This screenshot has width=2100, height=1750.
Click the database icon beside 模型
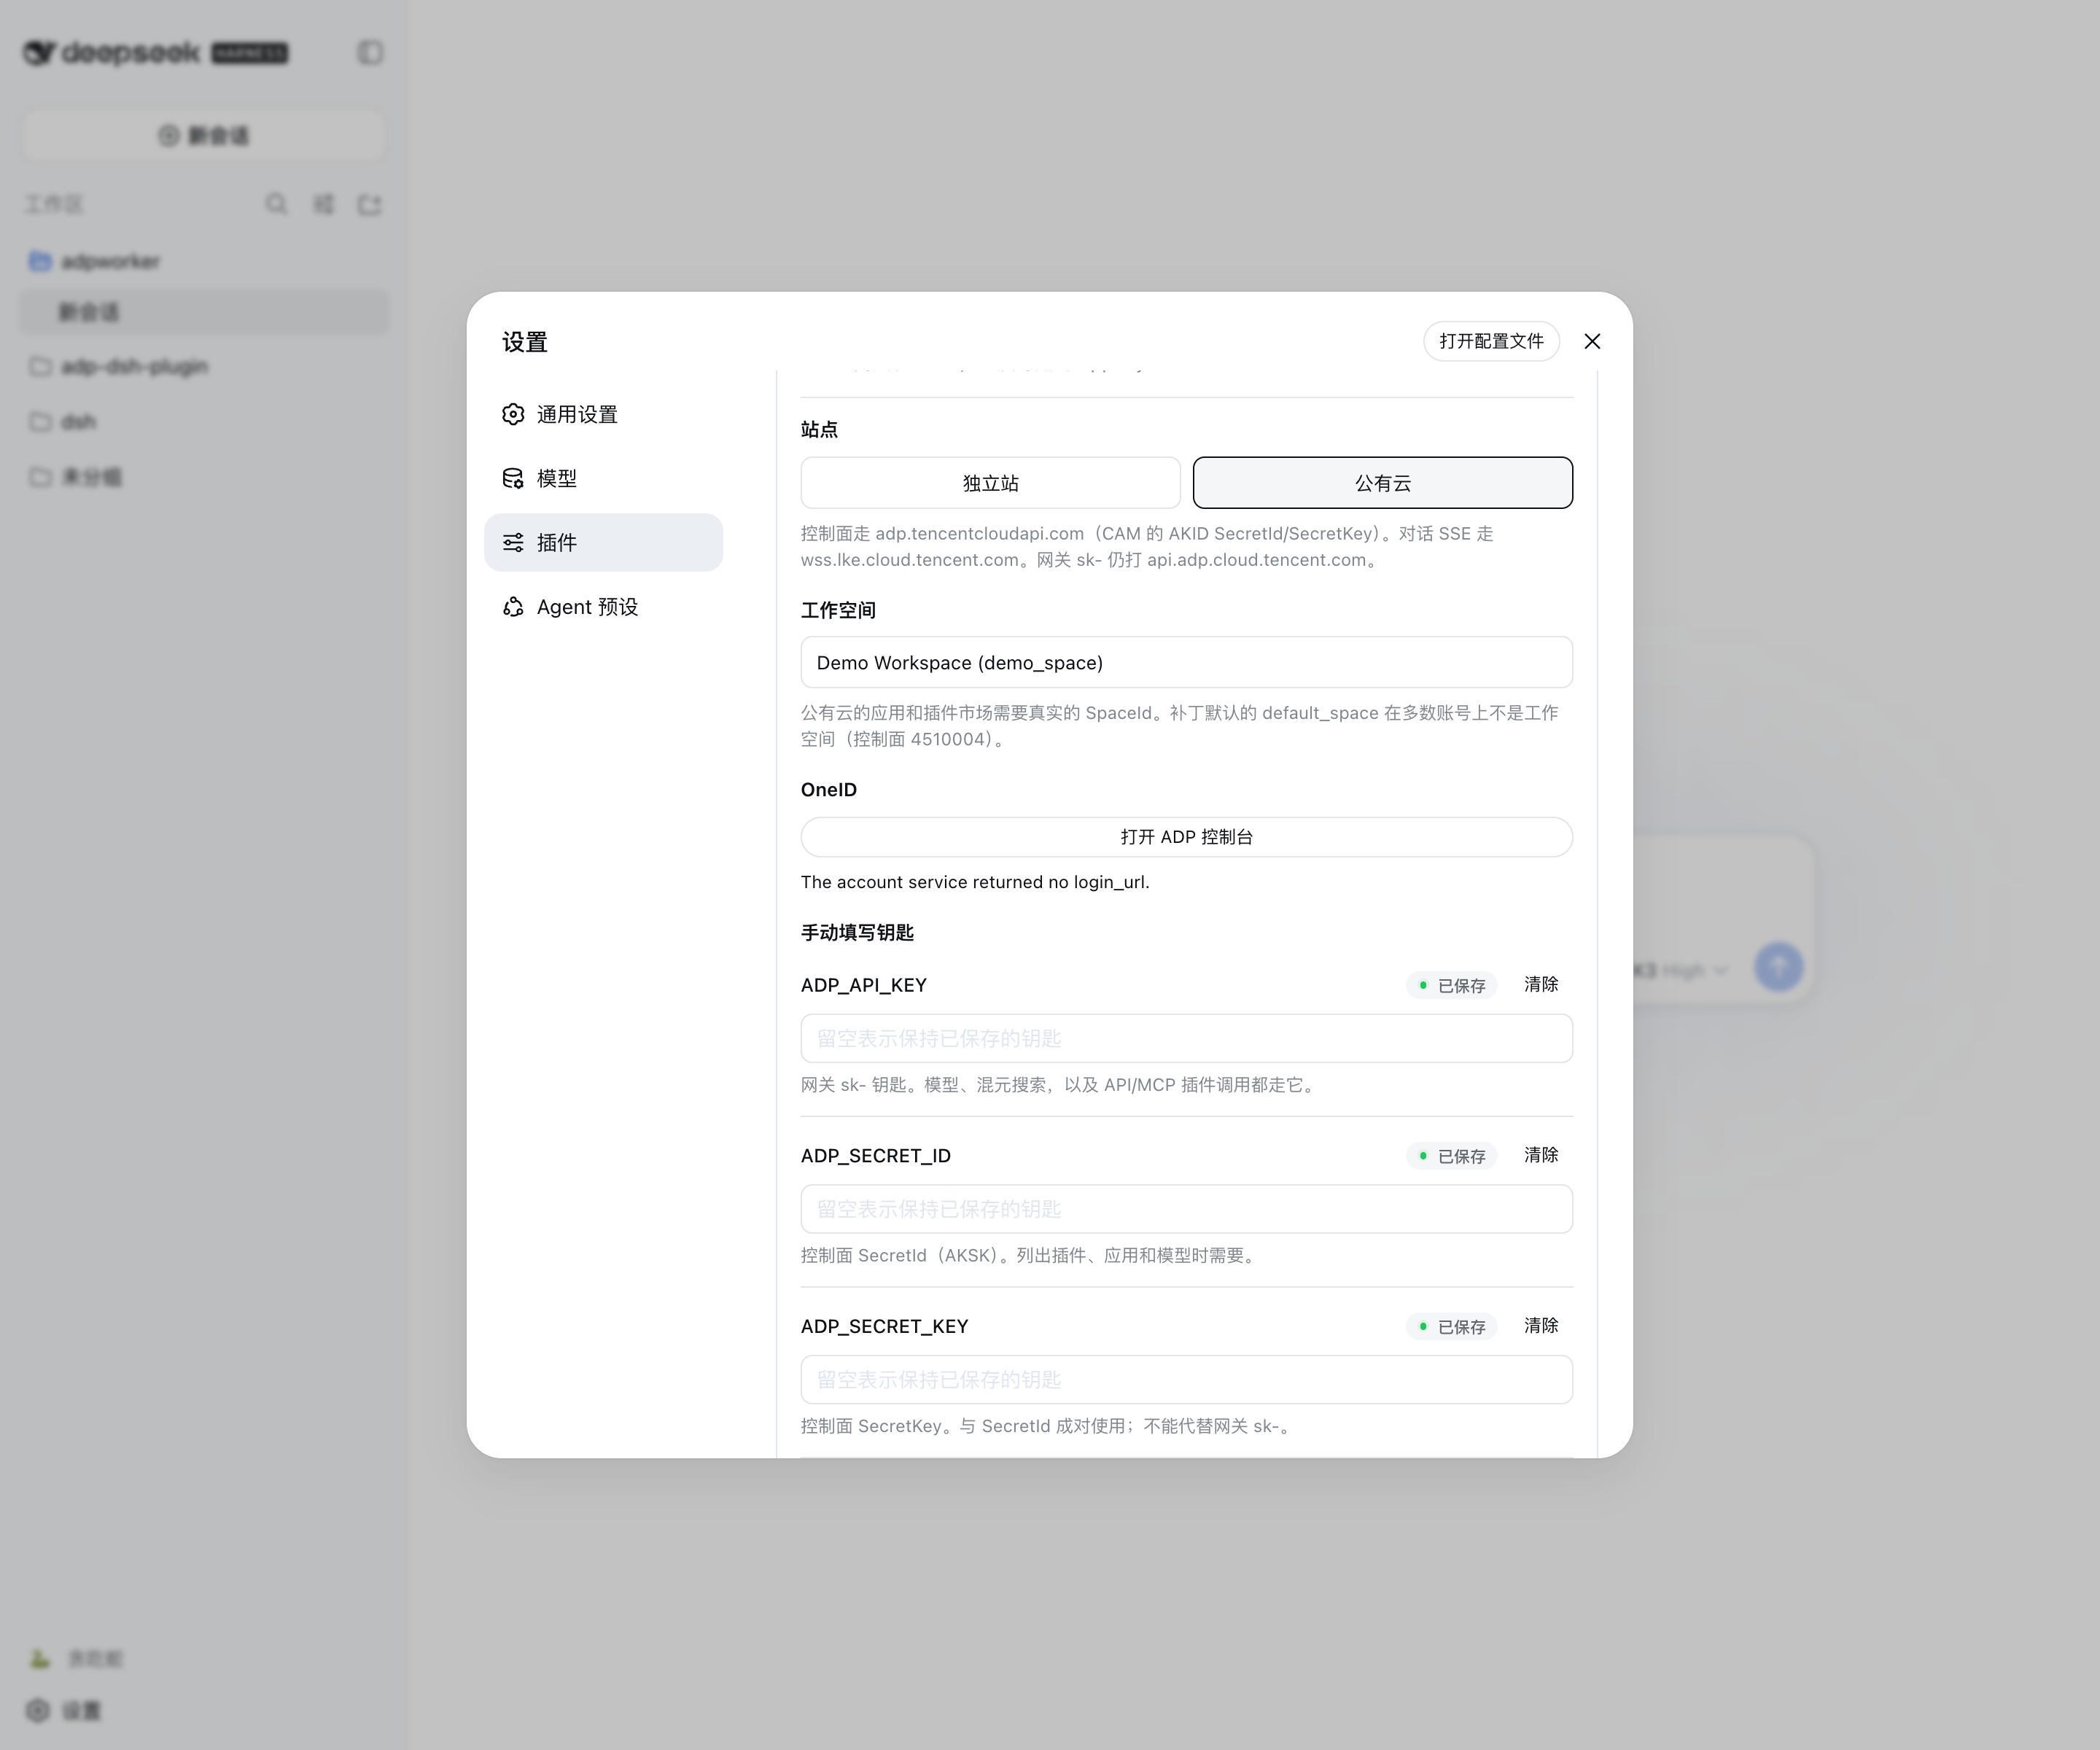tap(513, 478)
